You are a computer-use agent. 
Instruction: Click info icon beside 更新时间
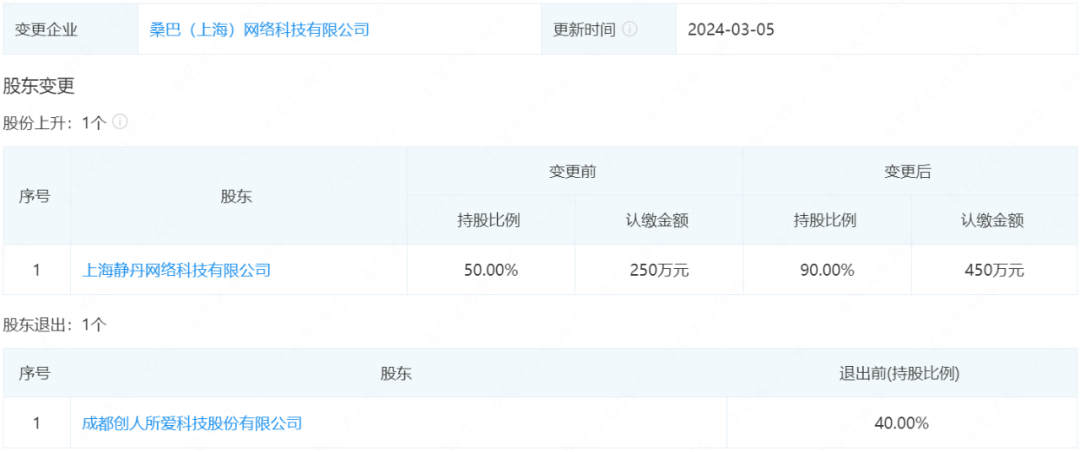point(630,30)
